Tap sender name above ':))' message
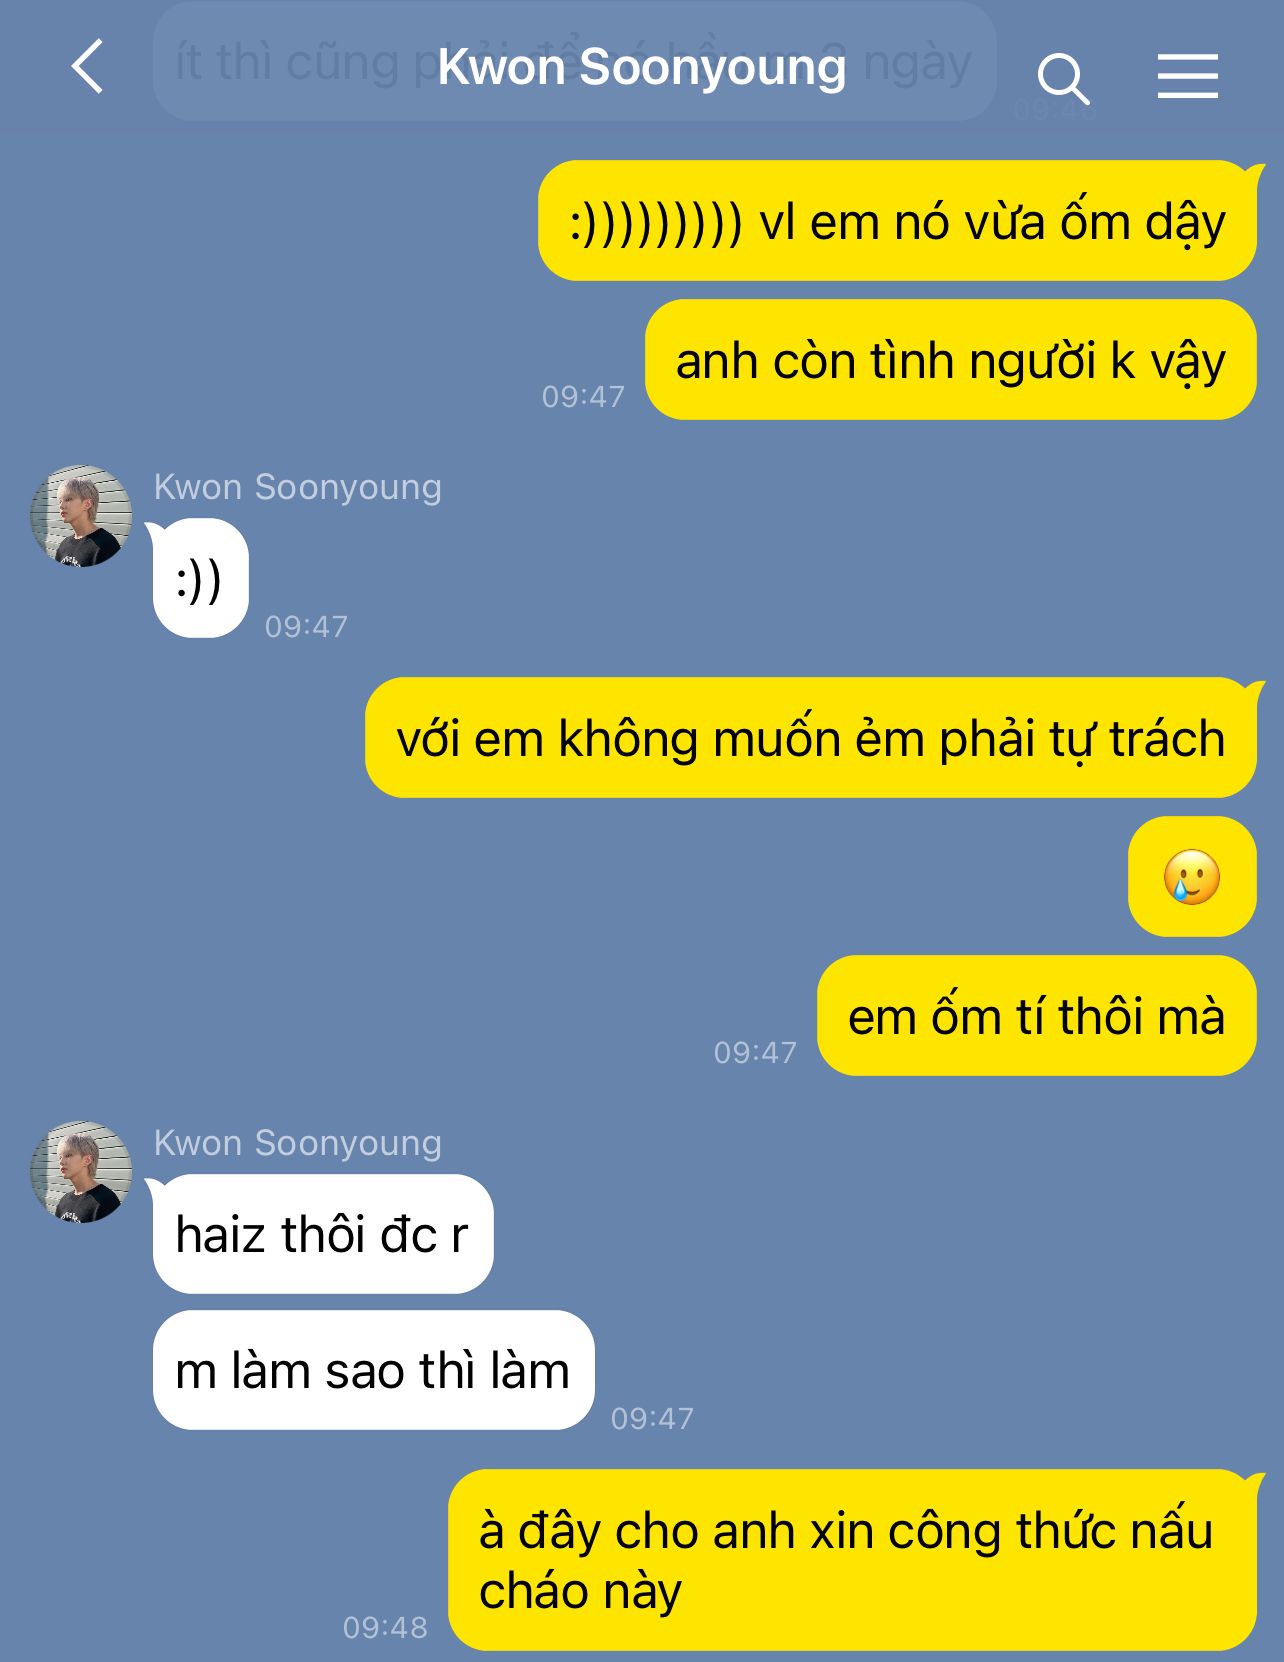The width and height of the screenshot is (1284, 1662). (297, 487)
